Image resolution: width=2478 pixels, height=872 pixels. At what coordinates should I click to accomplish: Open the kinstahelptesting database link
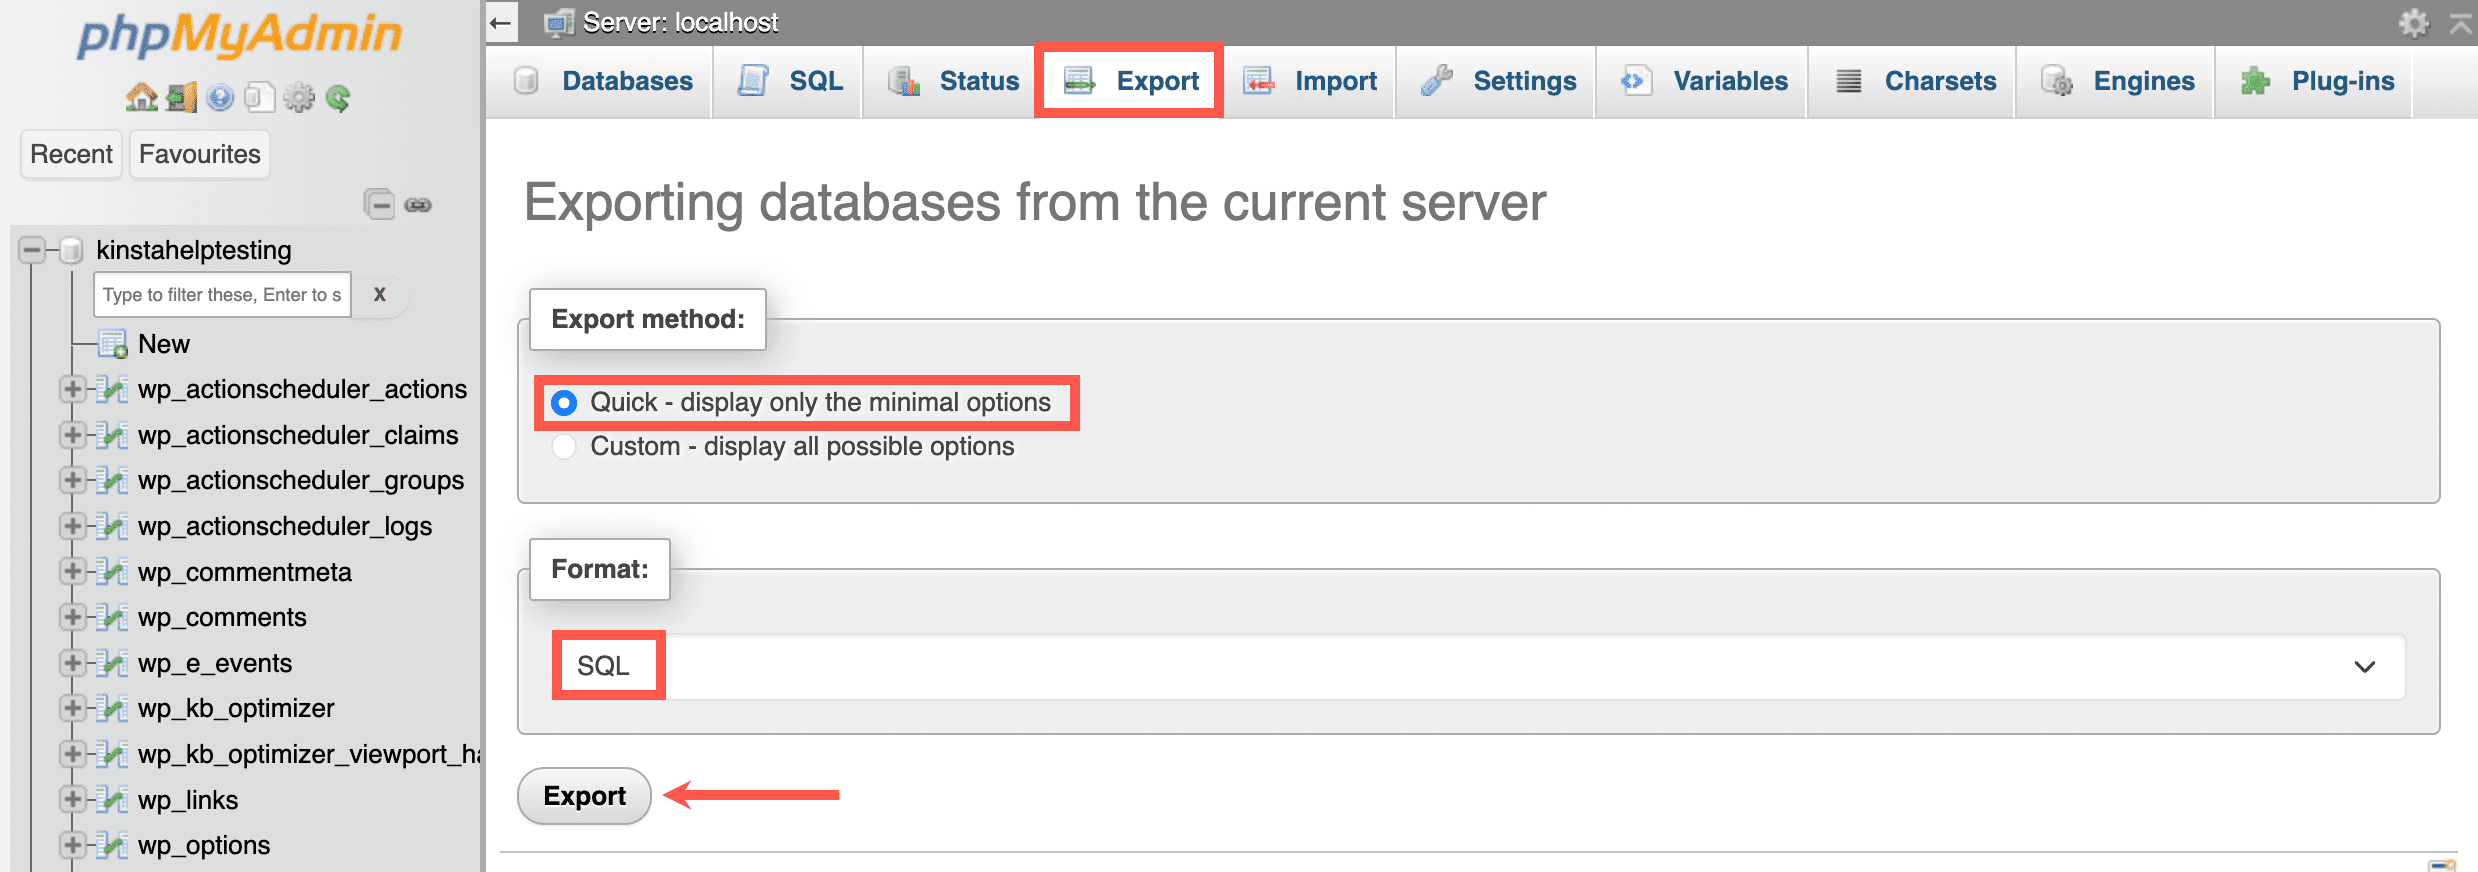click(194, 250)
